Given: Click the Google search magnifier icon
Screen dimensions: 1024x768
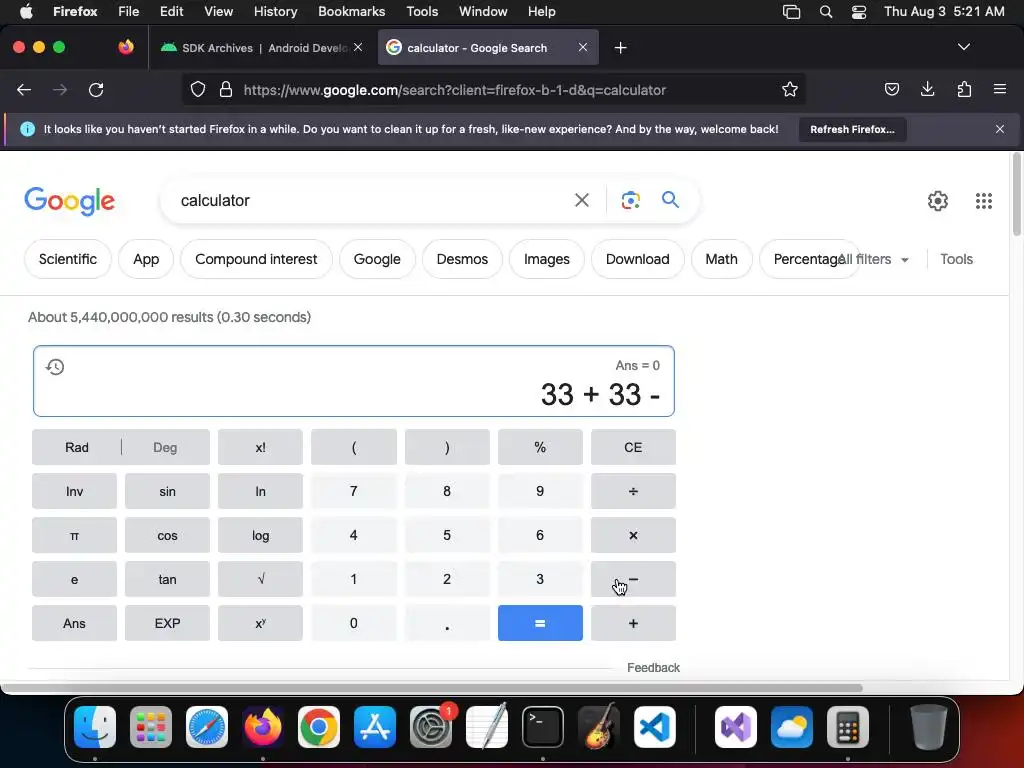Looking at the screenshot, I should coord(670,200).
